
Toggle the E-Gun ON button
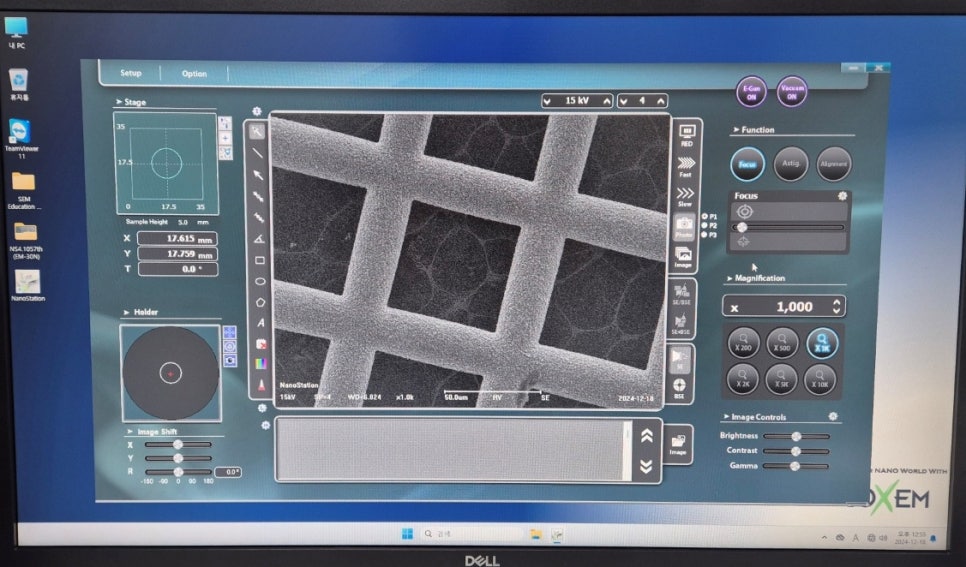[751, 92]
